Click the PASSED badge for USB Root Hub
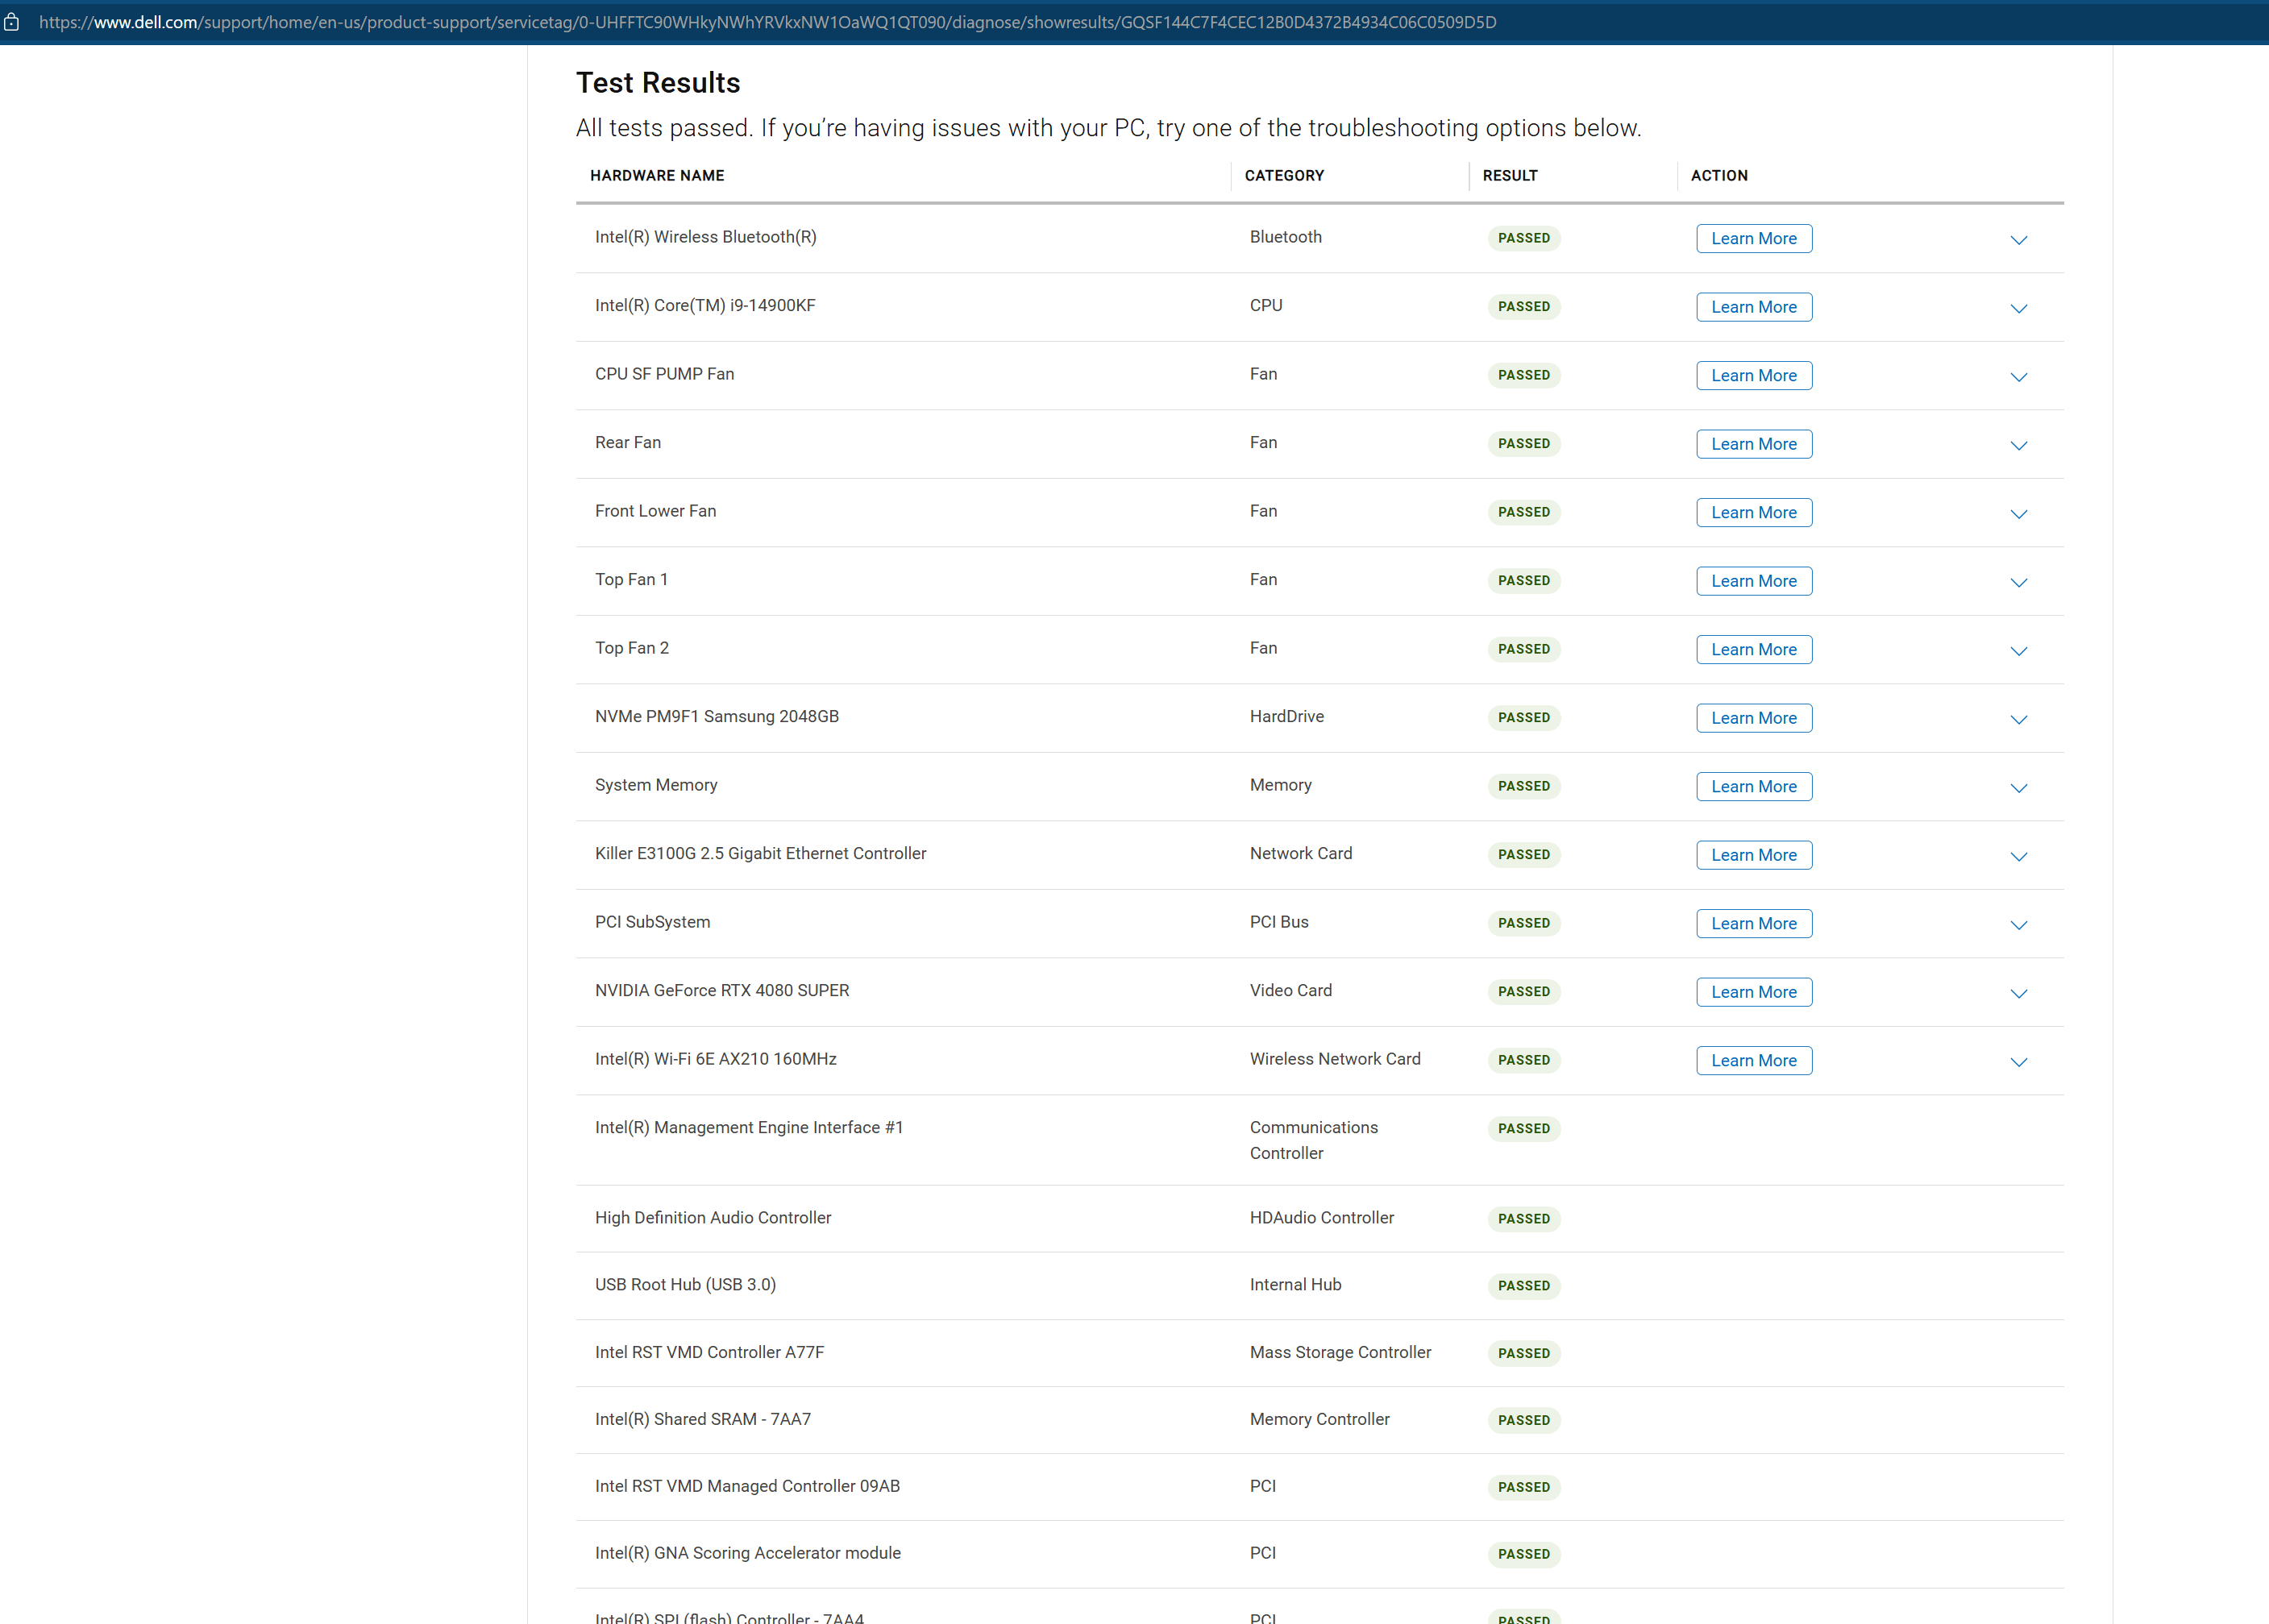The width and height of the screenshot is (2269, 1624). [x=1523, y=1285]
